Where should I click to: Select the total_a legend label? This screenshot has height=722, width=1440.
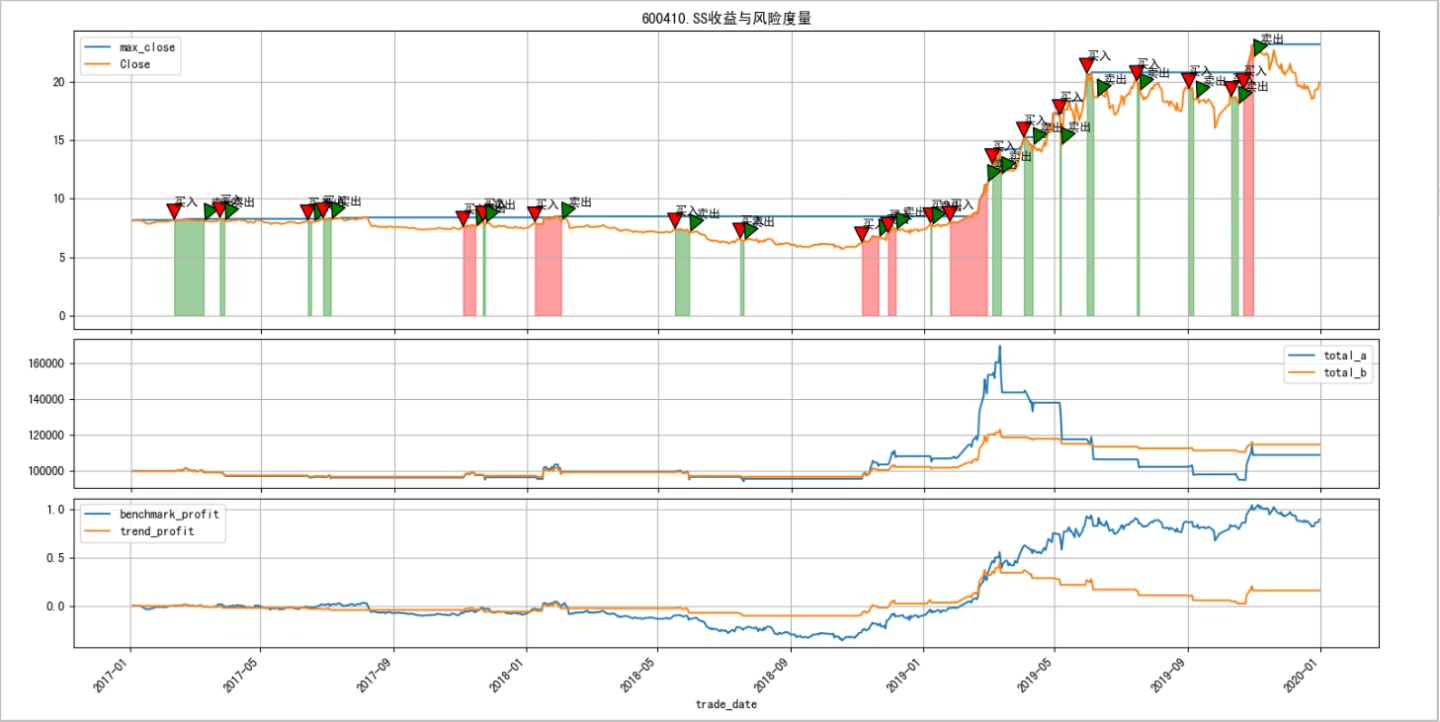coord(1346,356)
